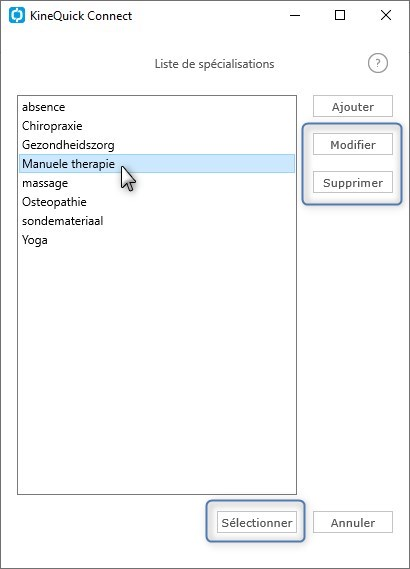Choose the Gezondheidszorg specialisation
The height and width of the screenshot is (569, 410).
pos(157,145)
